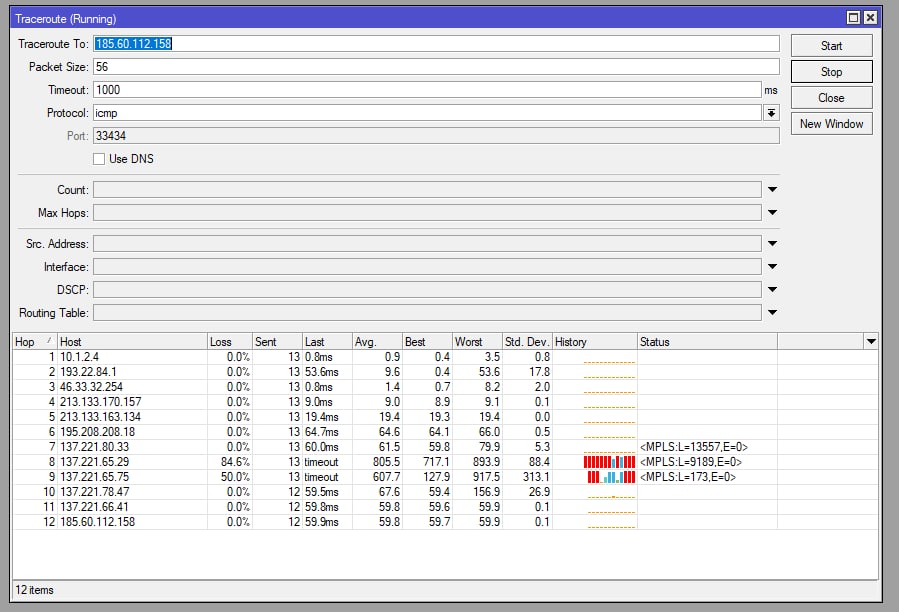Sort by the Sent column header
This screenshot has width=899, height=612.
[277, 342]
